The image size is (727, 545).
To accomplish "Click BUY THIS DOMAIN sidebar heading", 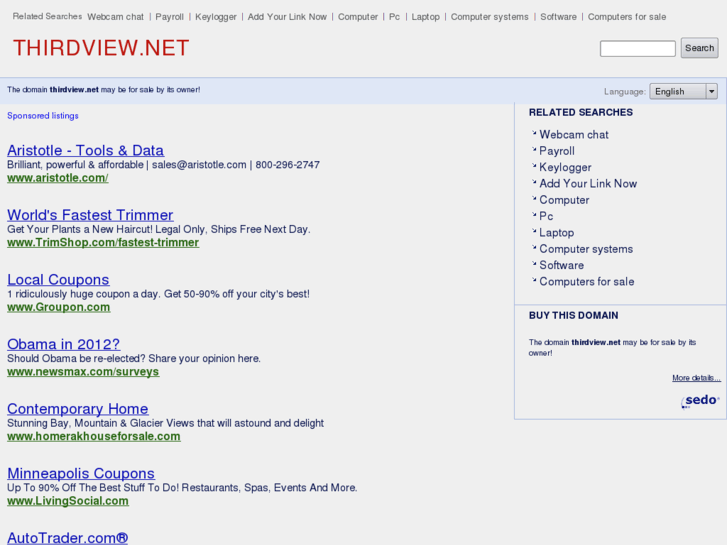I will coord(574,315).
